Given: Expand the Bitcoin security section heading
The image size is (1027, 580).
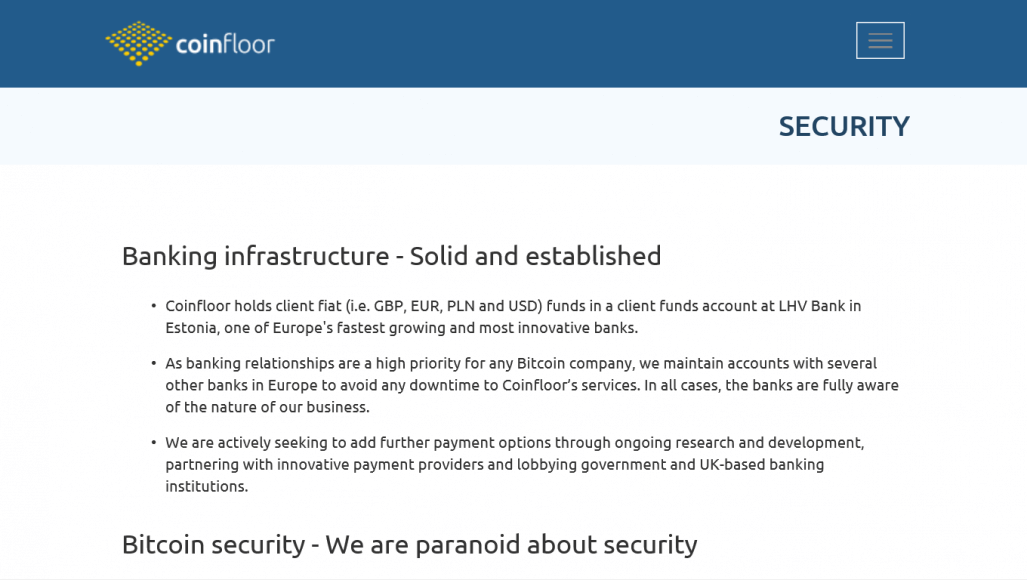Looking at the screenshot, I should [x=409, y=545].
